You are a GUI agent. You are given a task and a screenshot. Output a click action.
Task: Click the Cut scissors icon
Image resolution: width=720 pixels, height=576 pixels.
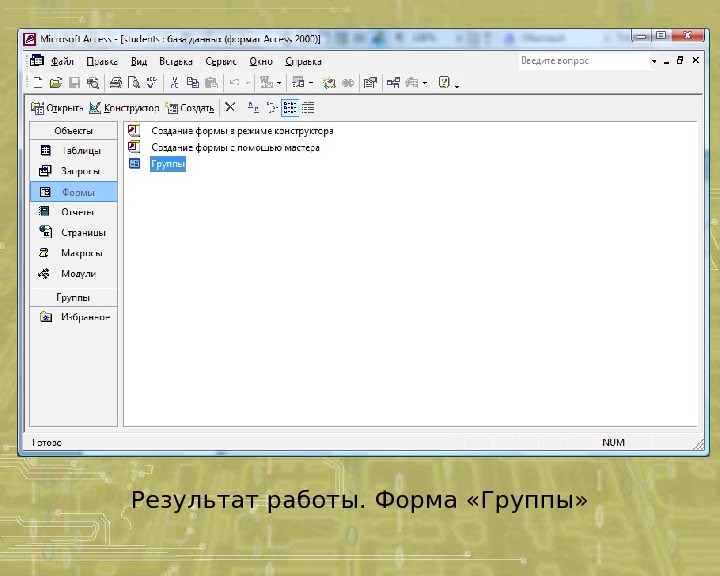pos(174,83)
